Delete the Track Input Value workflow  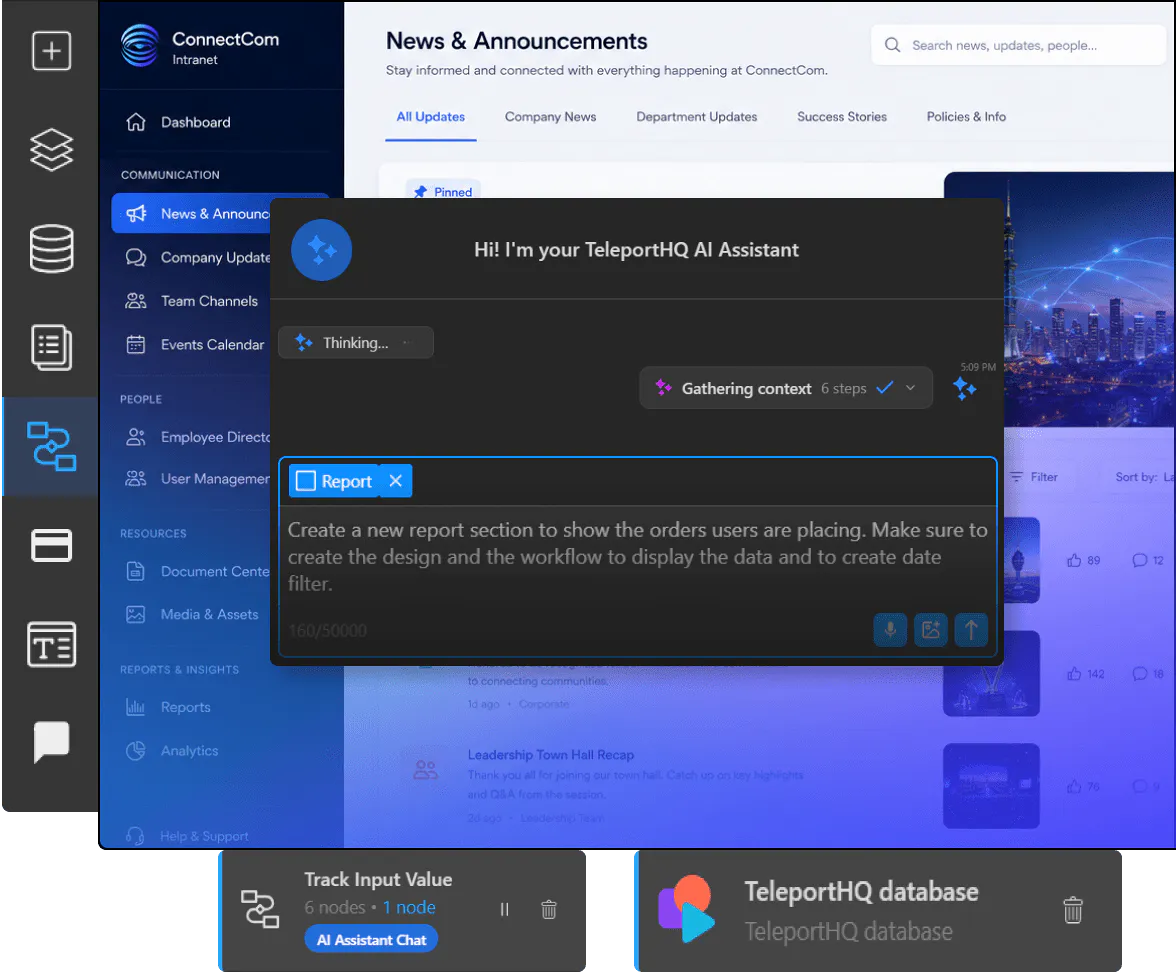pyautogui.click(x=549, y=909)
